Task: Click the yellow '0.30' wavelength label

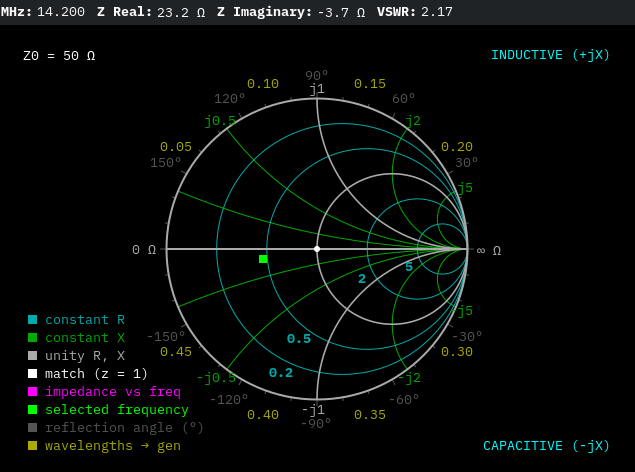Action: point(457,351)
